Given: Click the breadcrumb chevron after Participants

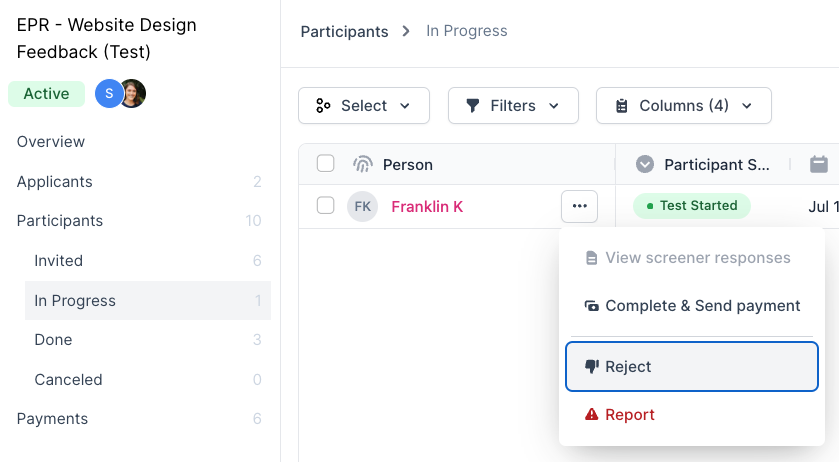Looking at the screenshot, I should pyautogui.click(x=406, y=32).
